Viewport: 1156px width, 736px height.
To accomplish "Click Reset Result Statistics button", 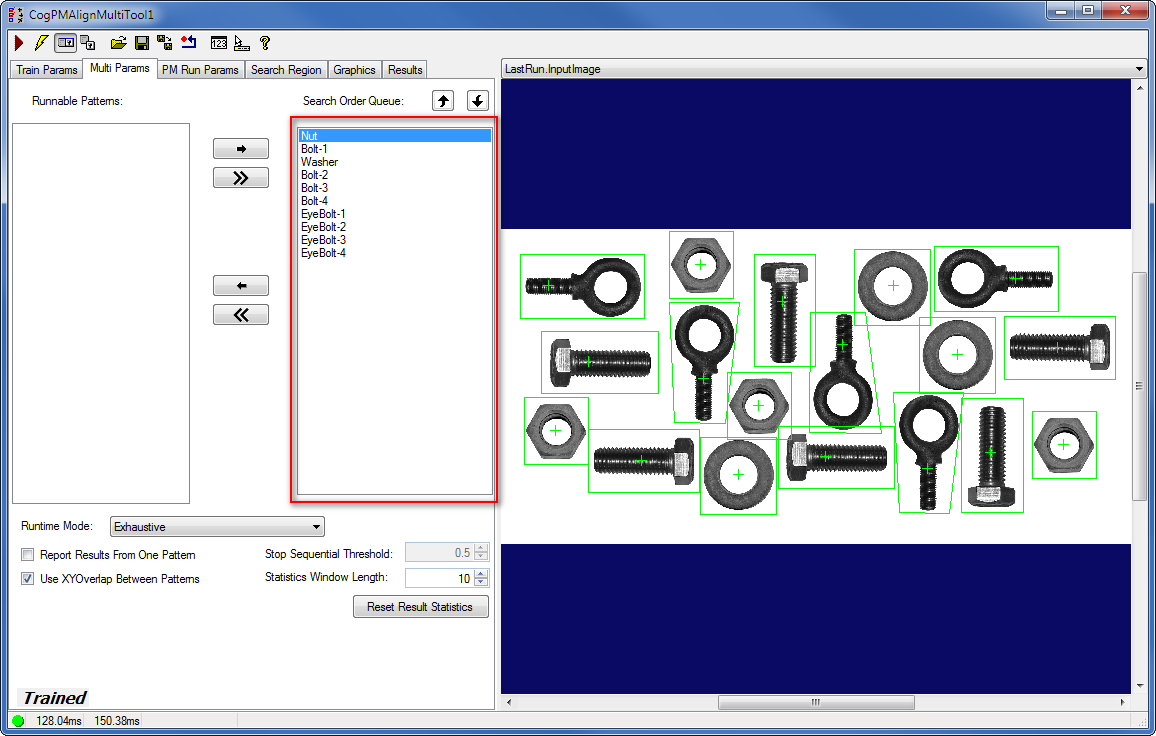I will (420, 607).
